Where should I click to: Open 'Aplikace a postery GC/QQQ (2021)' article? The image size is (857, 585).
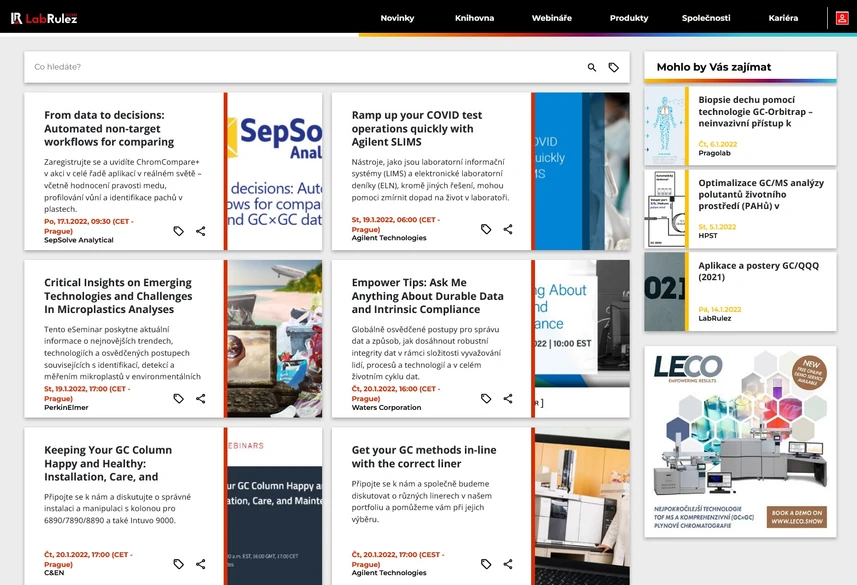point(758,271)
